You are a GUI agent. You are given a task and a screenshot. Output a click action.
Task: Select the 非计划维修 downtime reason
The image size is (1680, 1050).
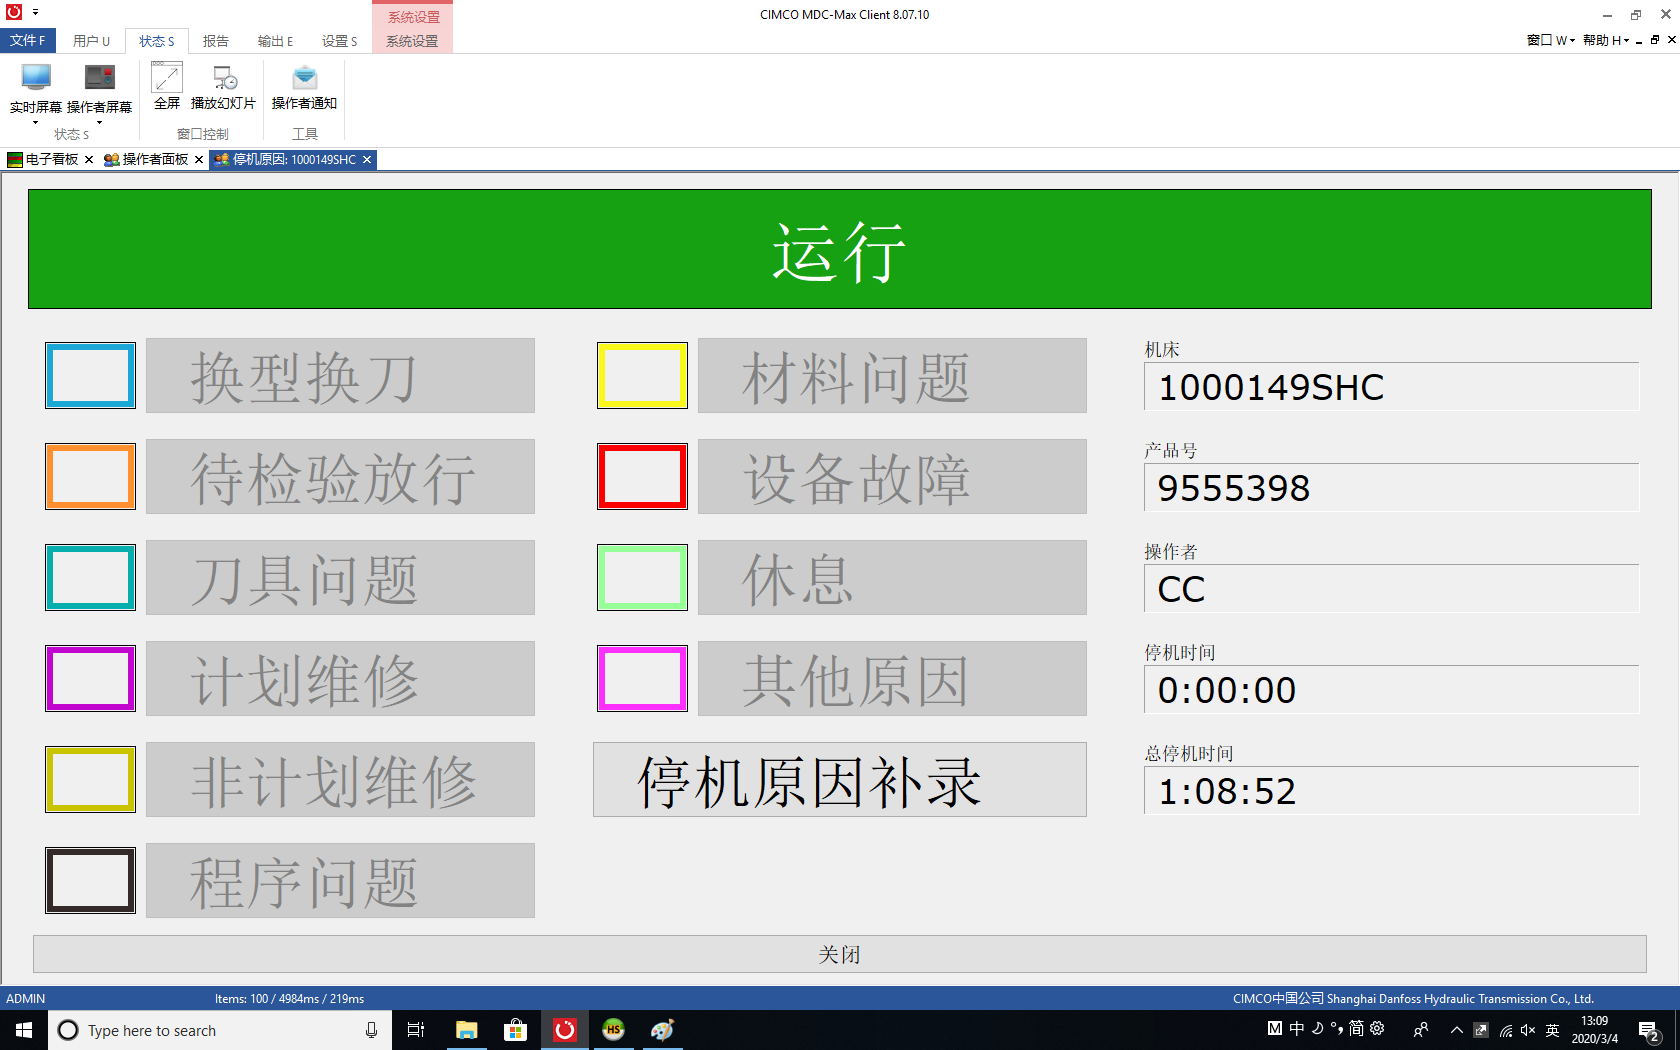coord(340,780)
